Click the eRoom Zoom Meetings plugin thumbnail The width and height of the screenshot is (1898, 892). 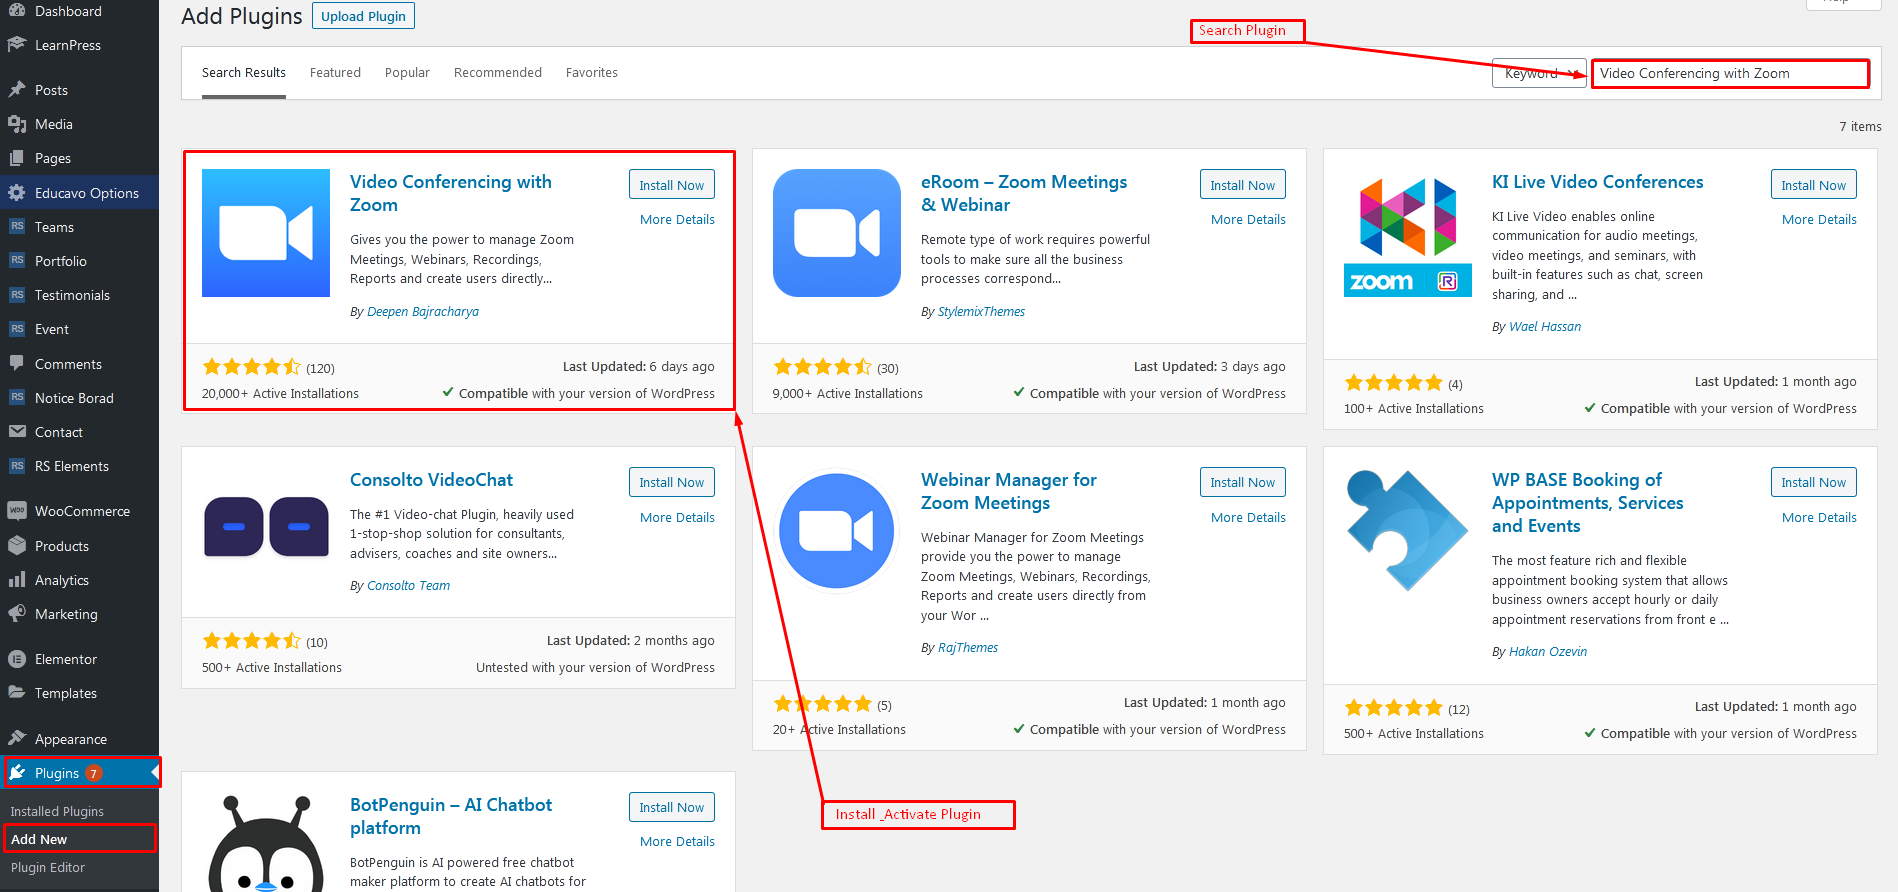[837, 233]
